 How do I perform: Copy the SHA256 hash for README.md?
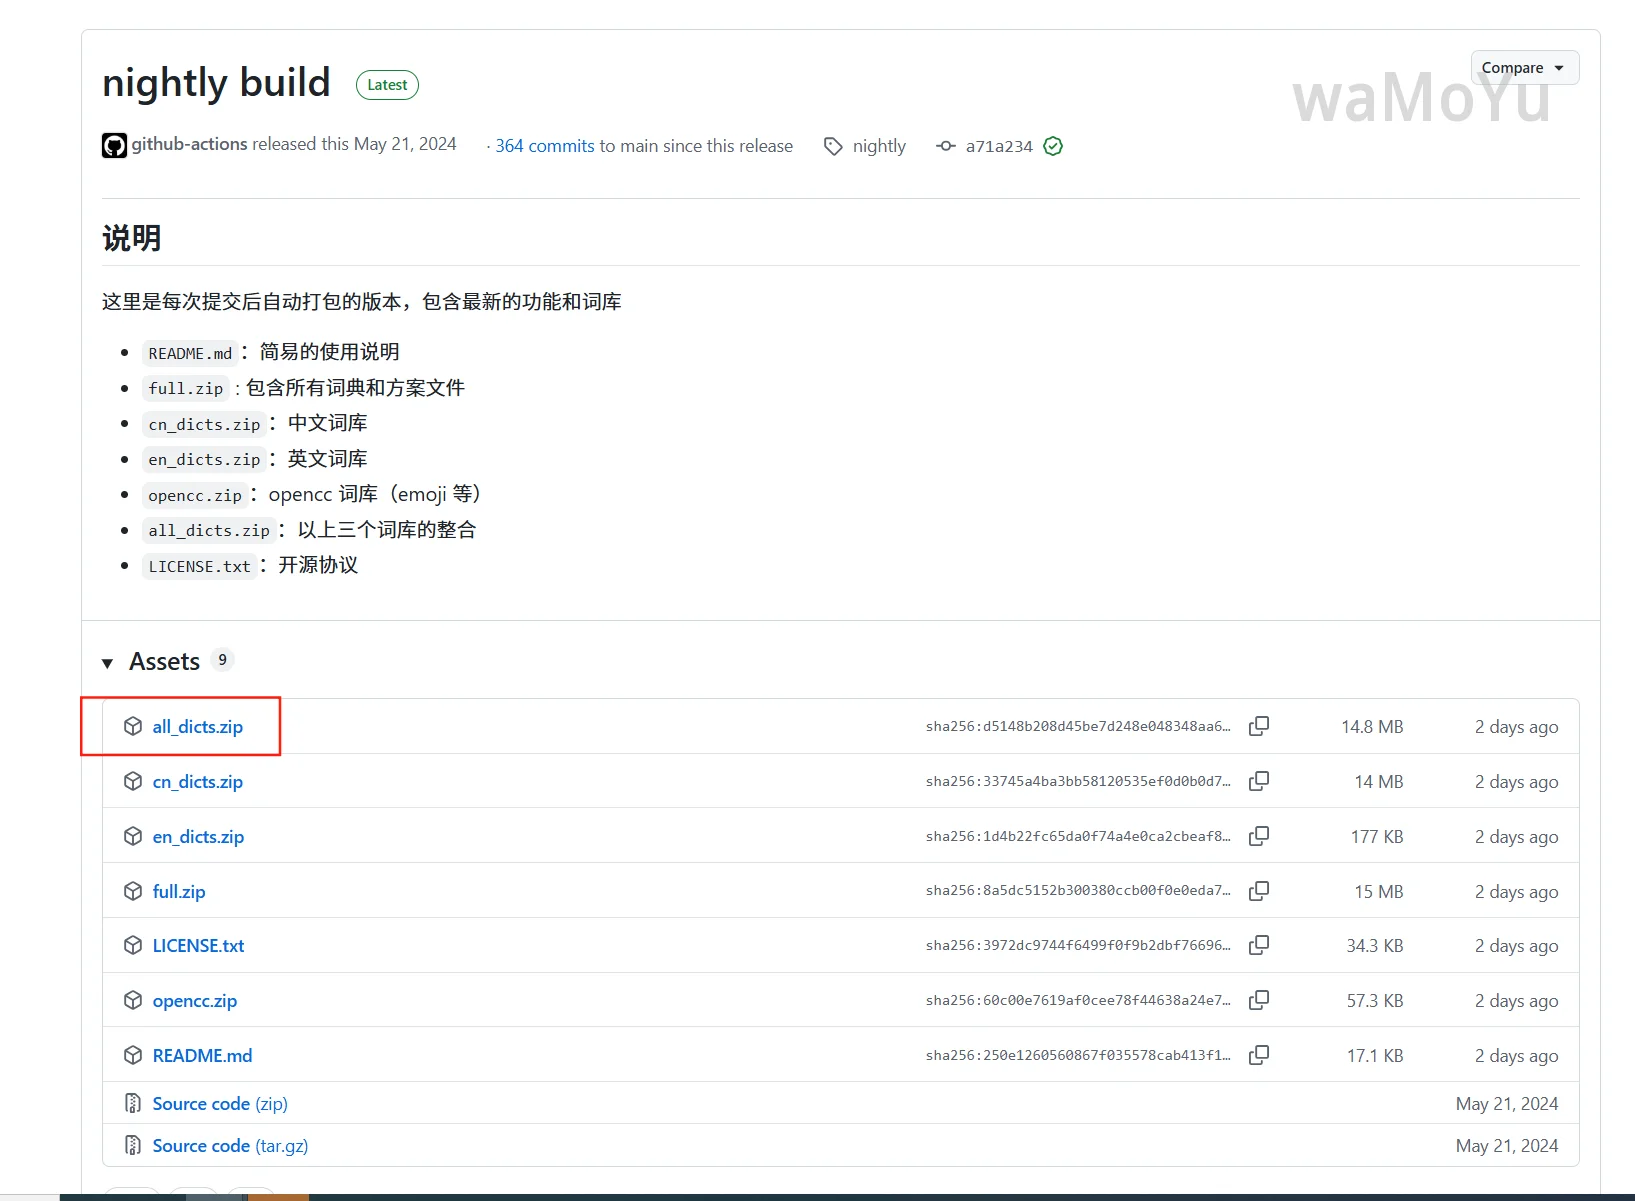click(x=1259, y=1055)
